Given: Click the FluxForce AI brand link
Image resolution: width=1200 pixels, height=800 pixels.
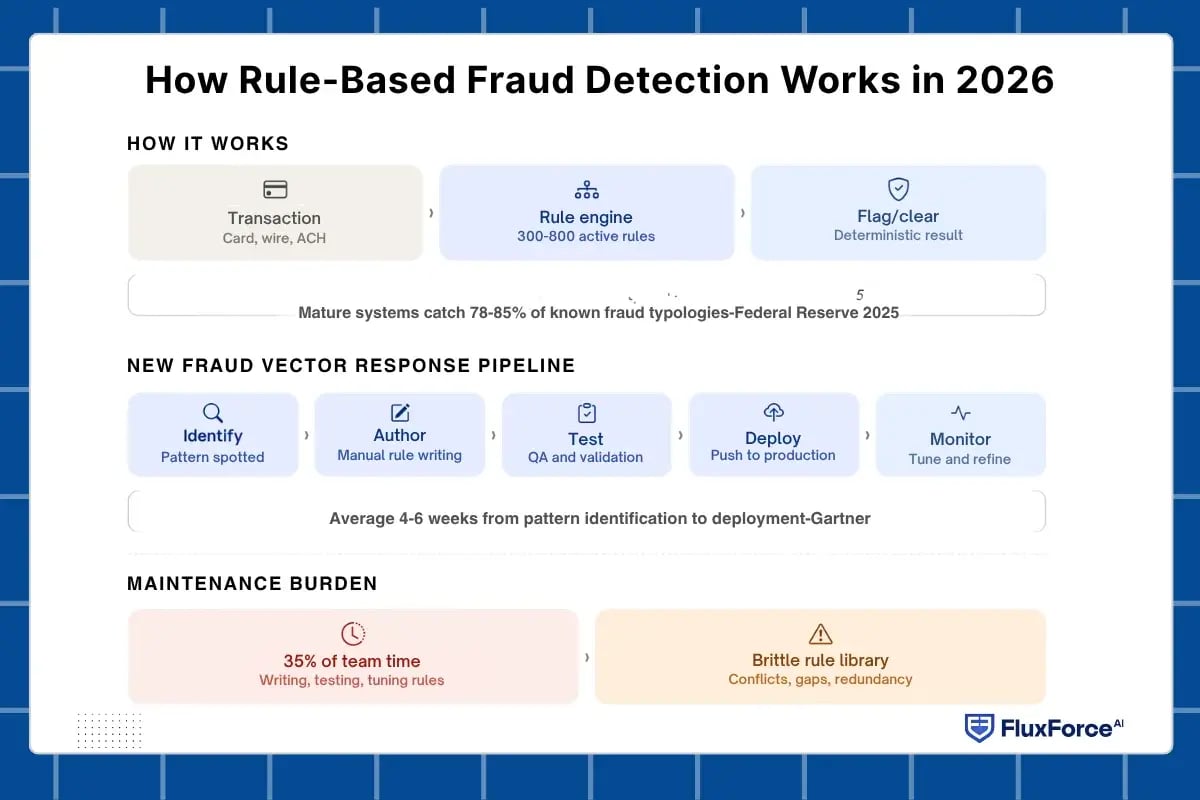Looking at the screenshot, I should tap(1043, 728).
